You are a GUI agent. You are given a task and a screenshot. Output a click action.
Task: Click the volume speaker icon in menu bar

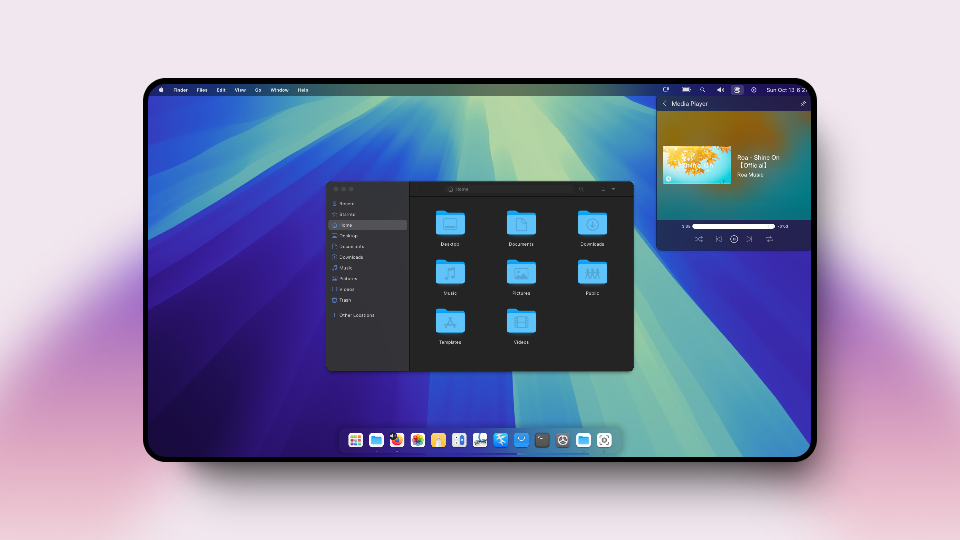click(x=721, y=90)
